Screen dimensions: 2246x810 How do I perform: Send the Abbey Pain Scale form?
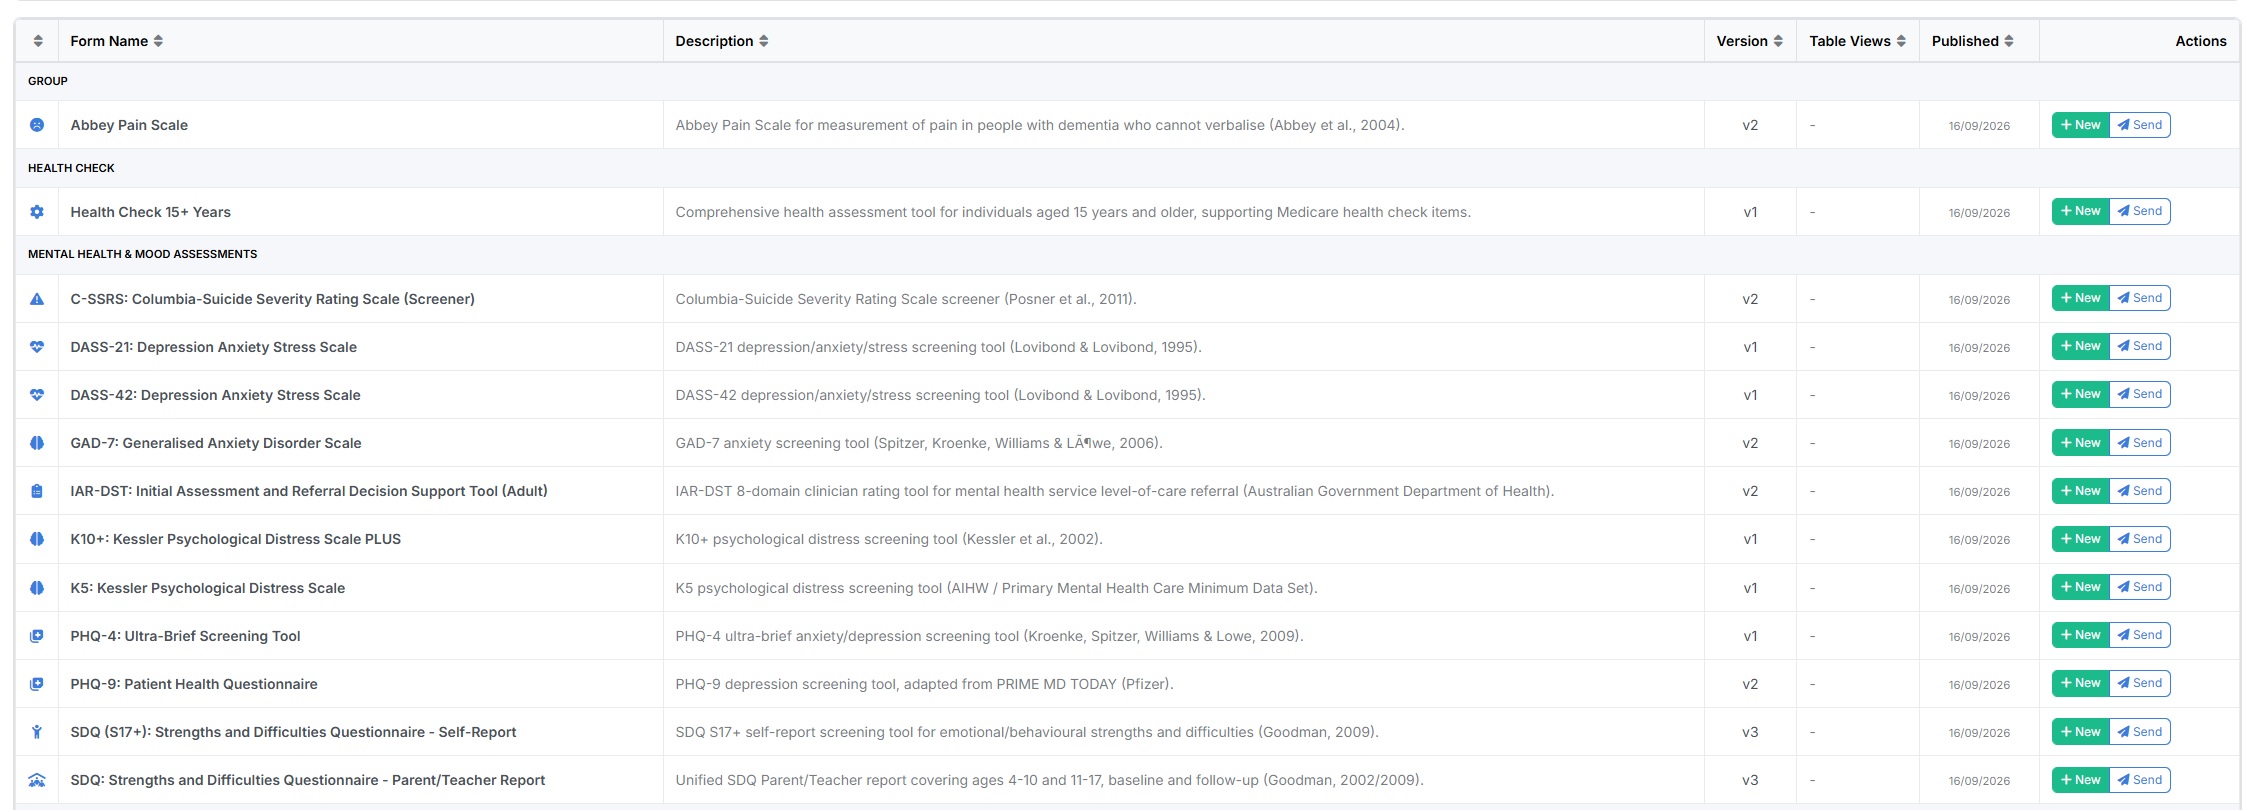[2140, 125]
